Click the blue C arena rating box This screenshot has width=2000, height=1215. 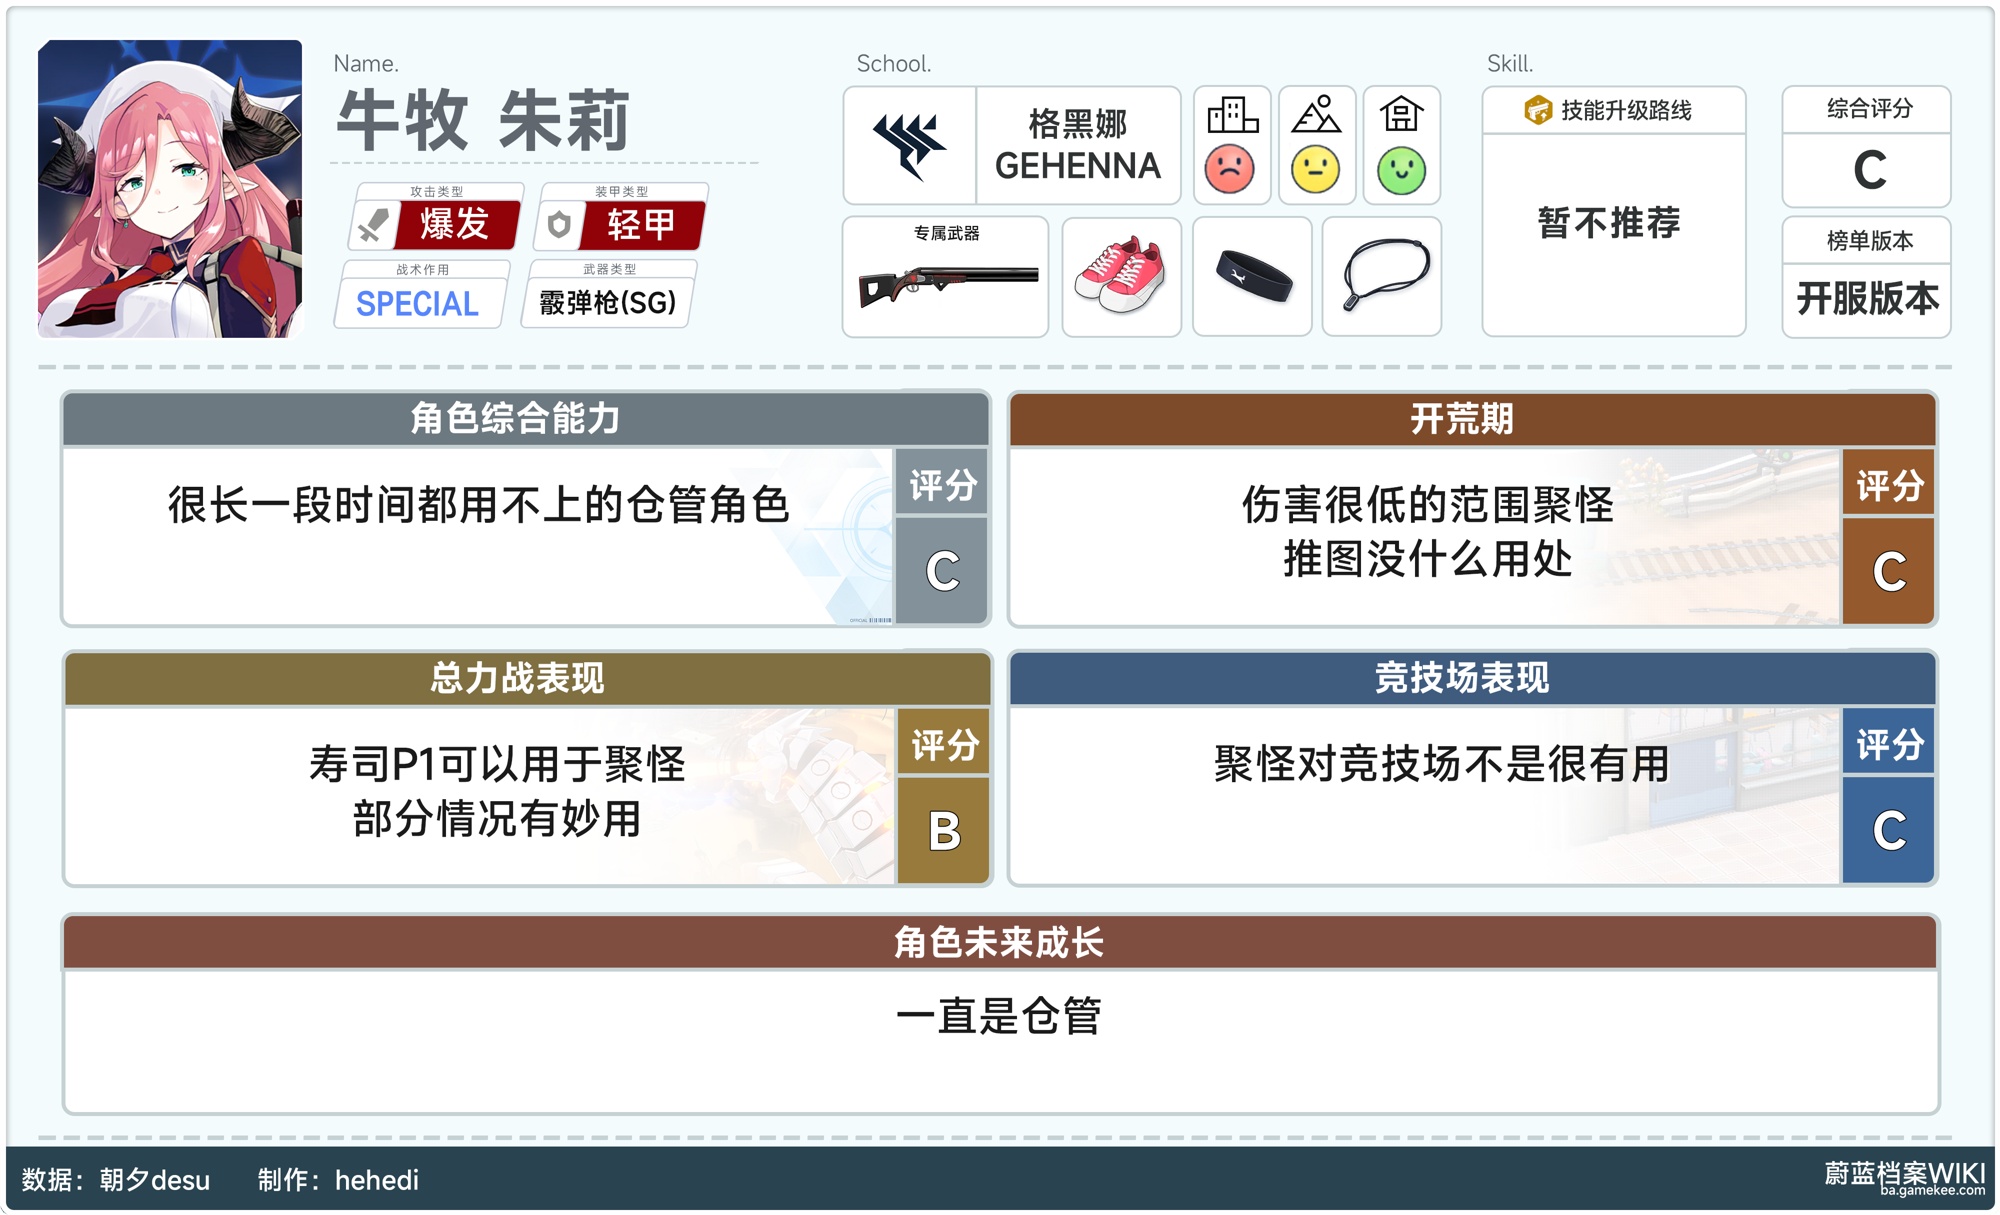(1888, 830)
